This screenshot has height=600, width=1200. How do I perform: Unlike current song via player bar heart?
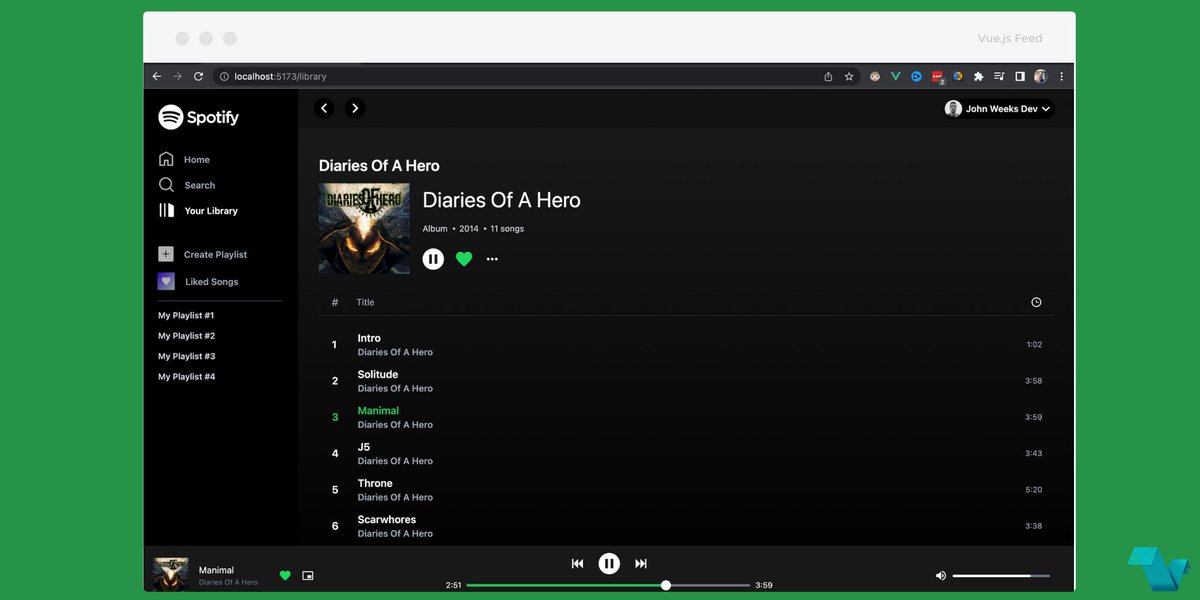click(x=285, y=575)
